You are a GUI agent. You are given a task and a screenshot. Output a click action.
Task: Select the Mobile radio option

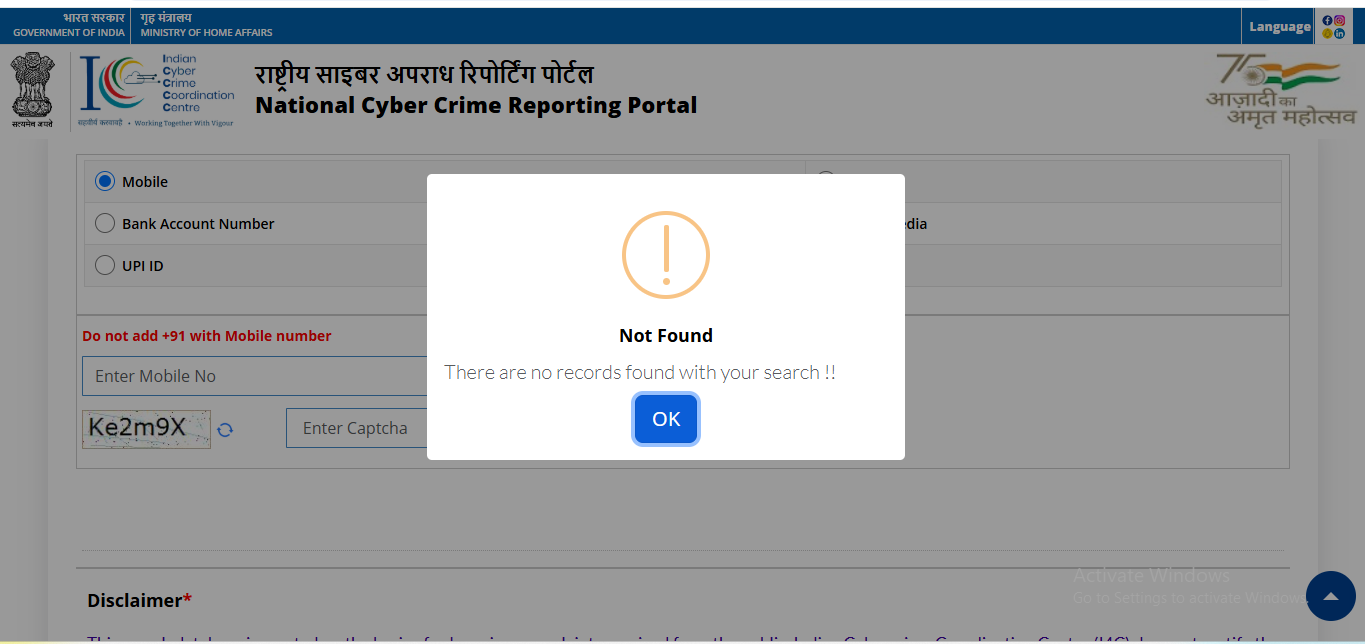105,182
